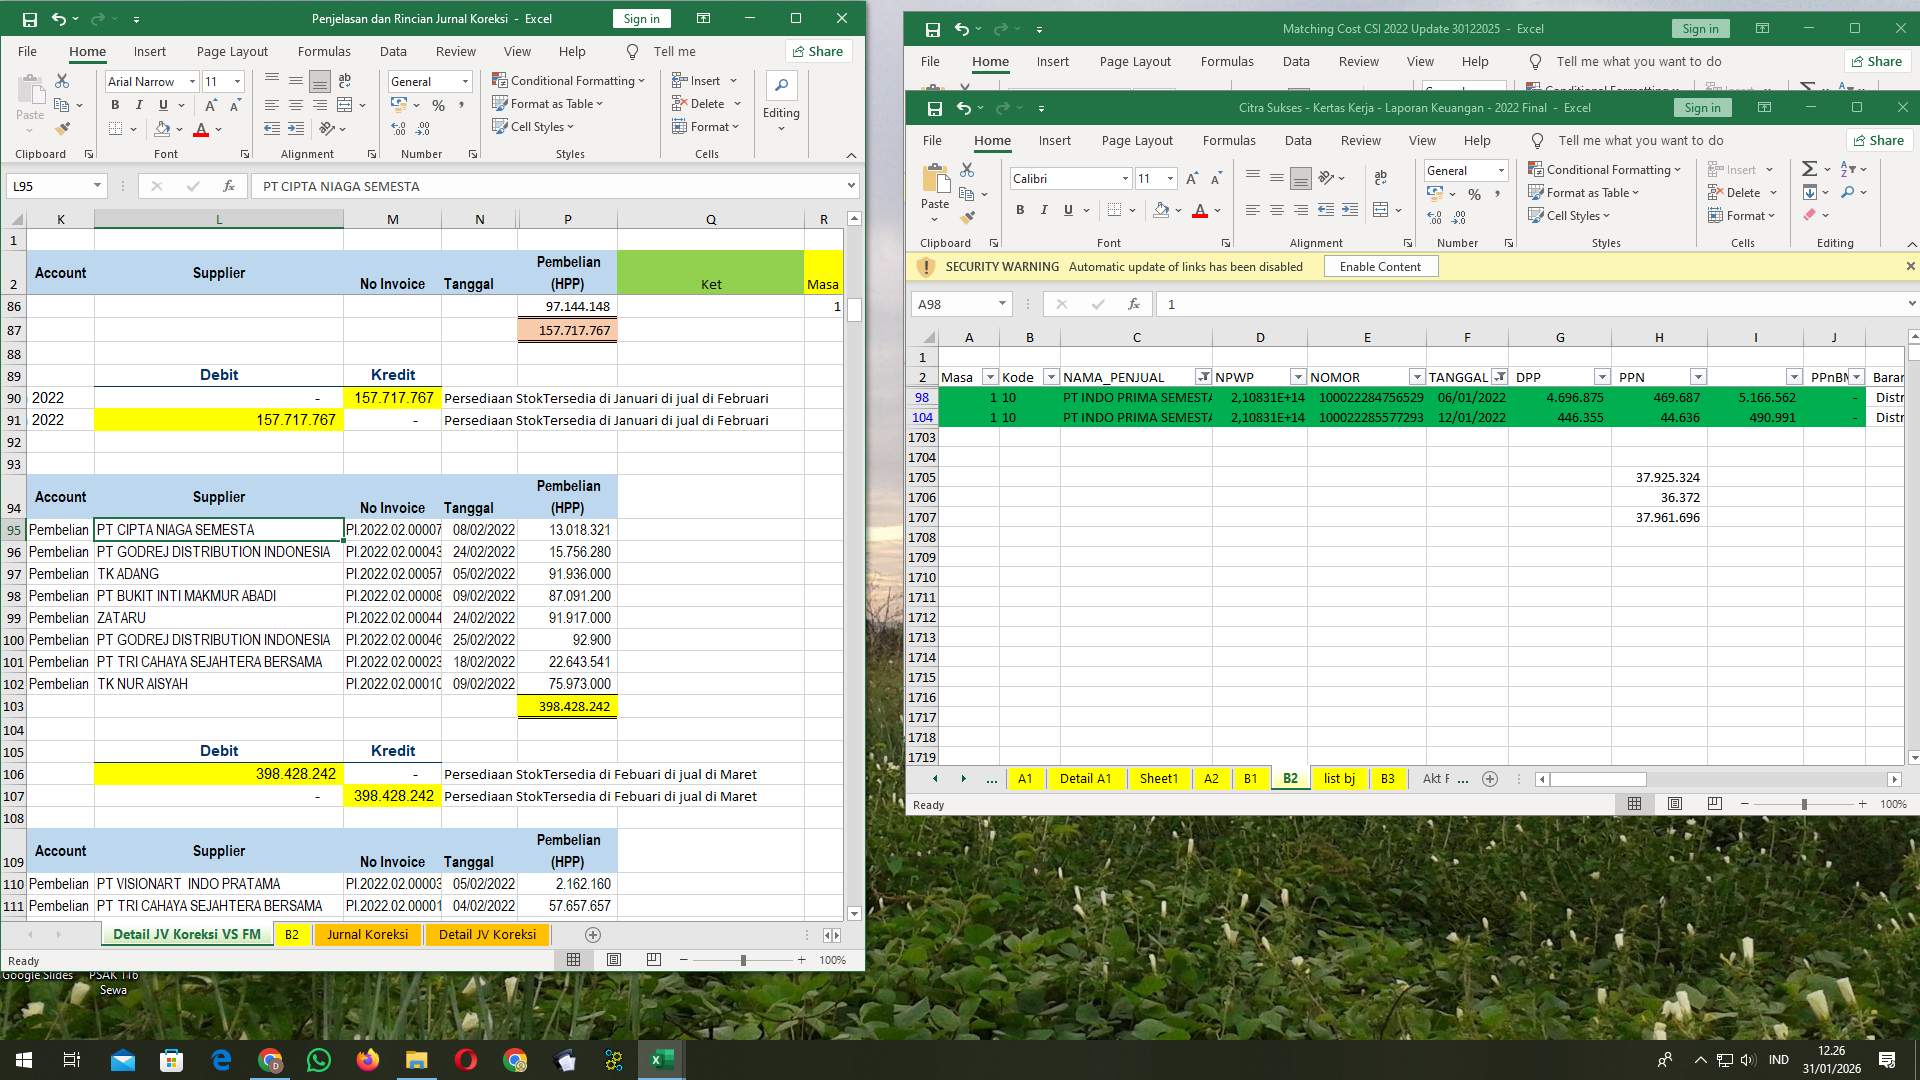Click Sign in on the active workbook

click(x=1702, y=107)
